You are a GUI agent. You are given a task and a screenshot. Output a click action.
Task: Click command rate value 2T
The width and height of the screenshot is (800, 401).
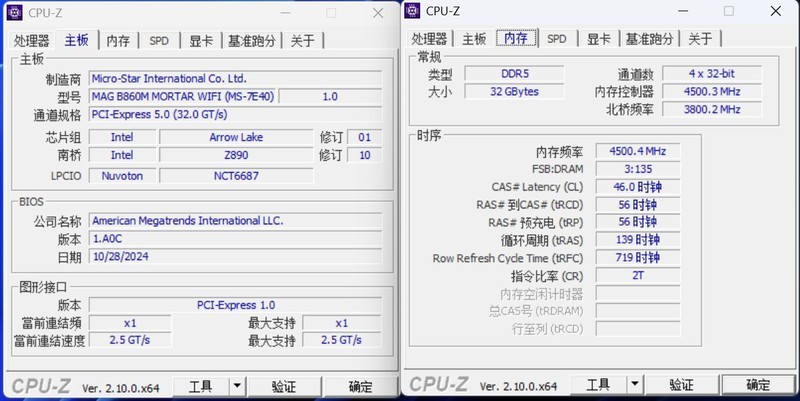(x=638, y=276)
